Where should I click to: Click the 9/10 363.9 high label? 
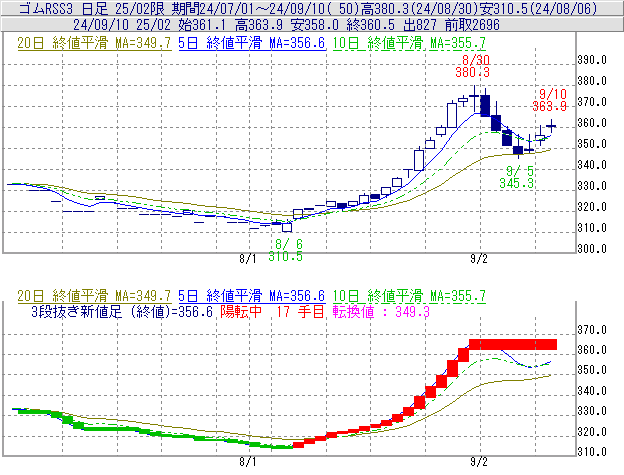pyautogui.click(x=550, y=100)
